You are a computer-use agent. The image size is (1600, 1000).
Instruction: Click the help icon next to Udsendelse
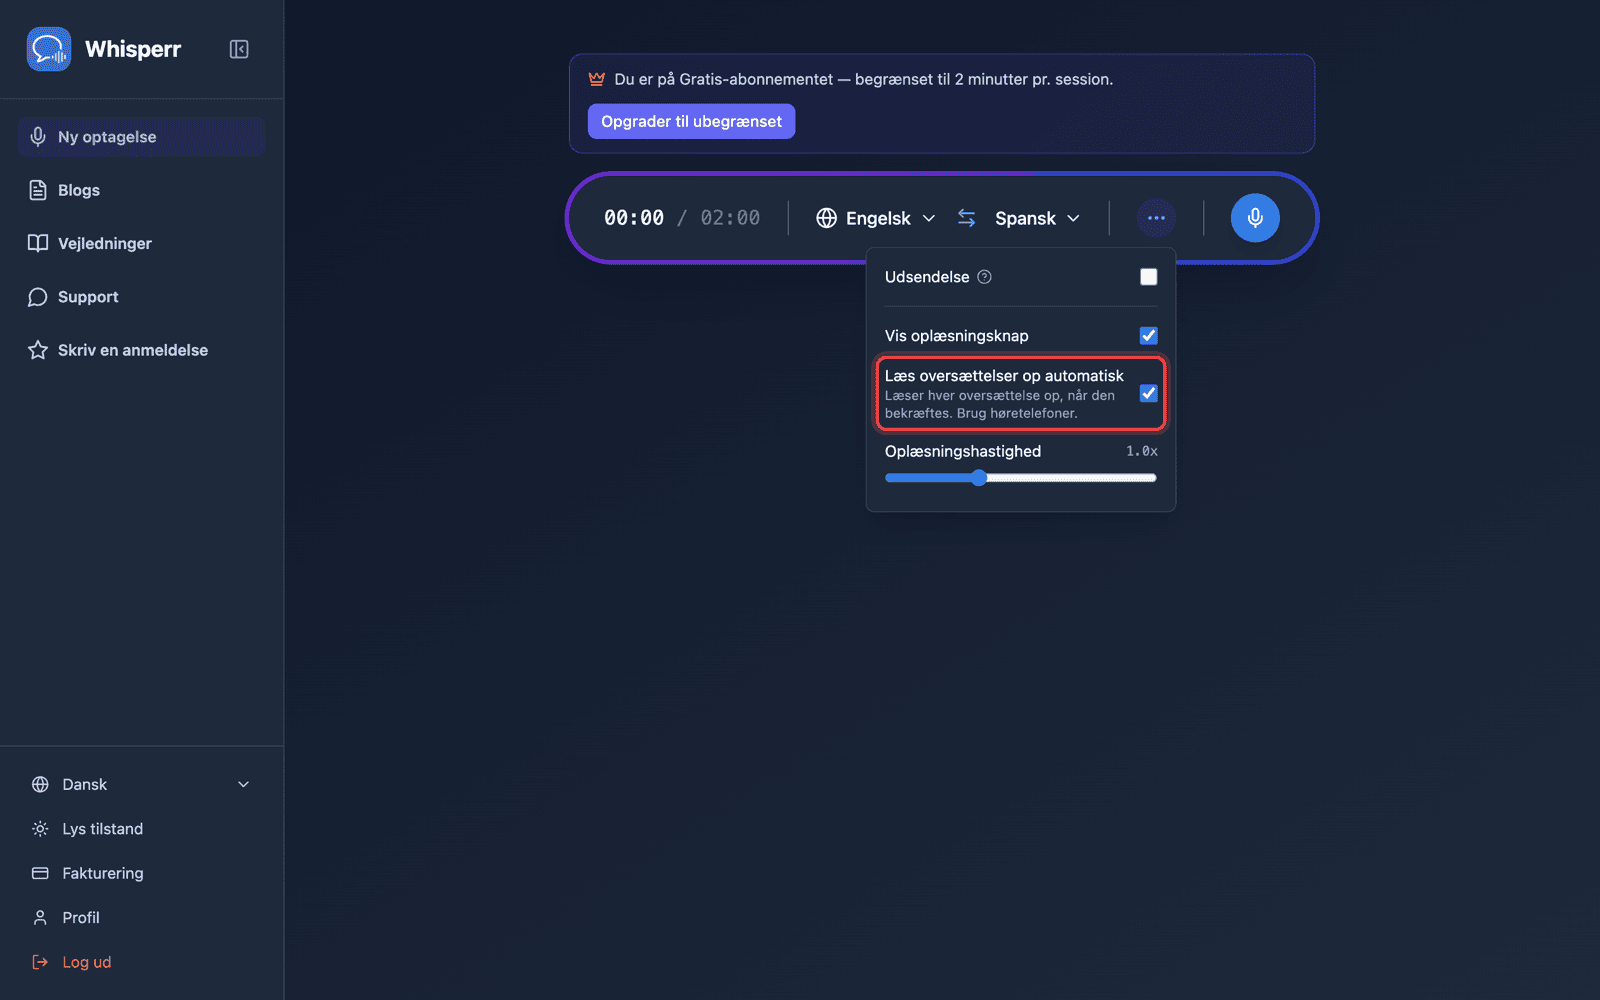[984, 277]
